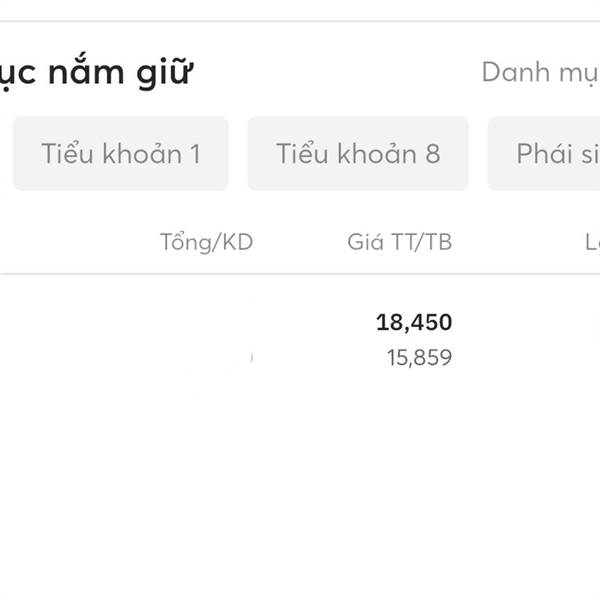
Task: Choose sub-account 1 filter chip
Action: (x=120, y=153)
